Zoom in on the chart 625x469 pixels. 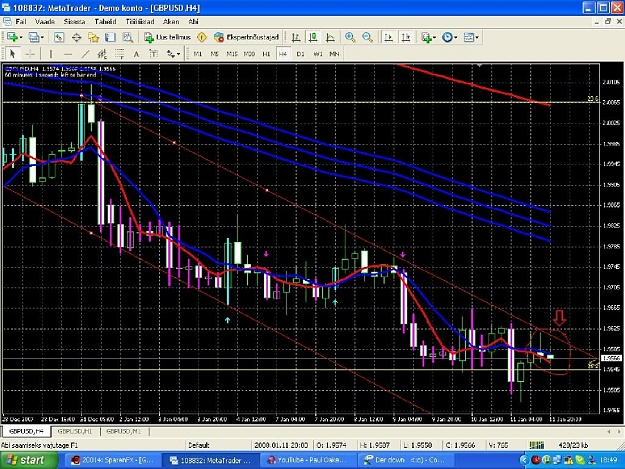coord(350,37)
